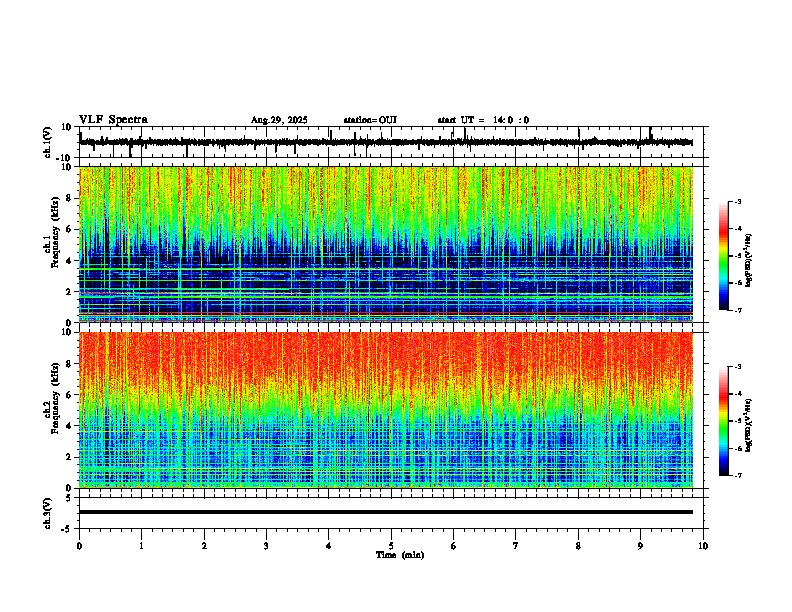The height and width of the screenshot is (612, 792).
Task: Click the "start UT = 14:0 :0" text
Action: [483, 120]
